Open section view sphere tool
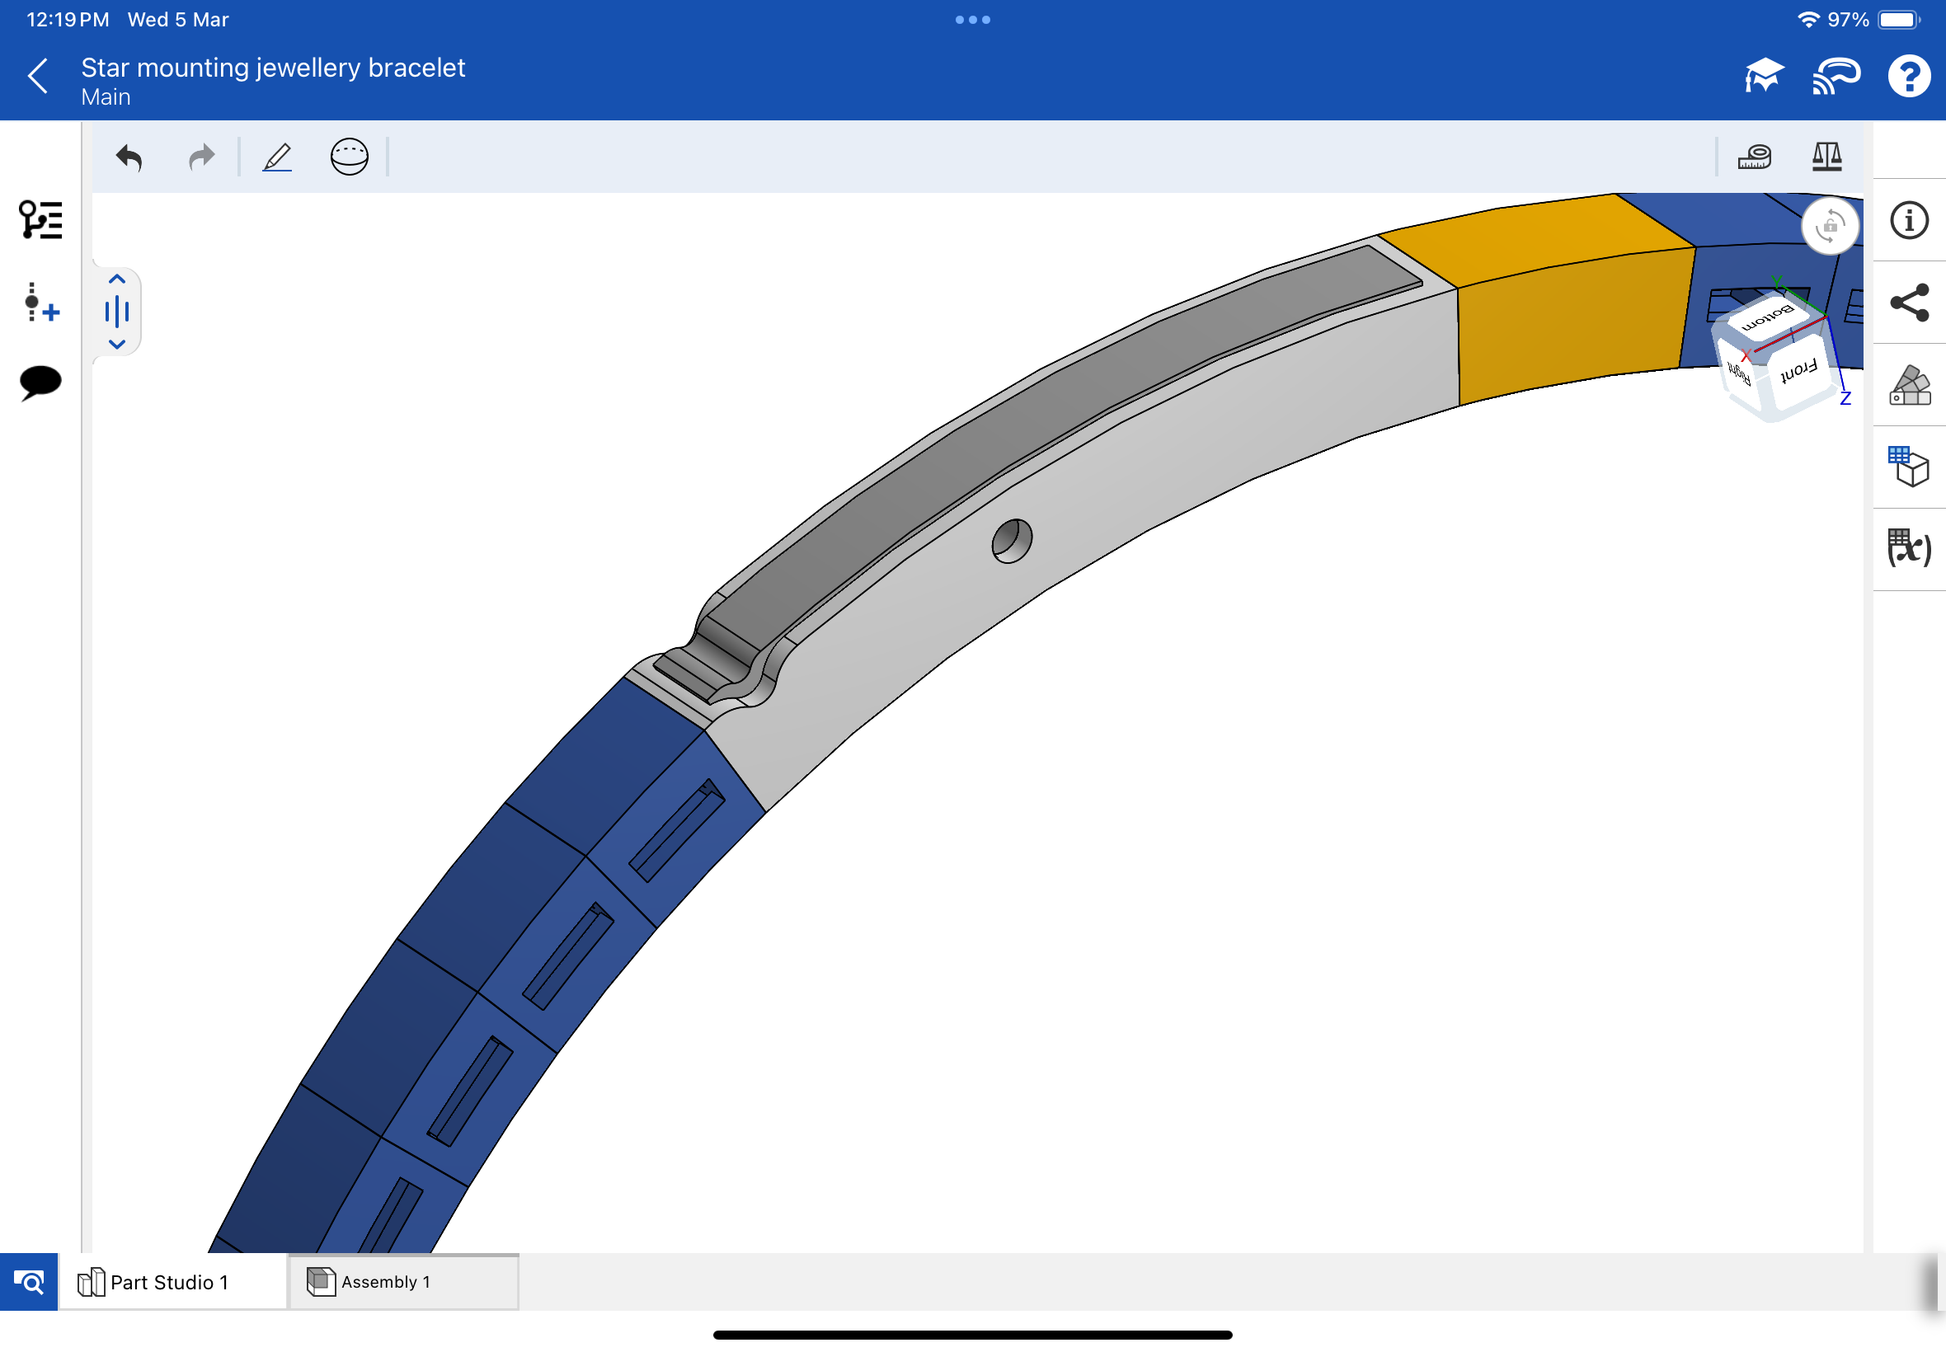 click(x=349, y=157)
